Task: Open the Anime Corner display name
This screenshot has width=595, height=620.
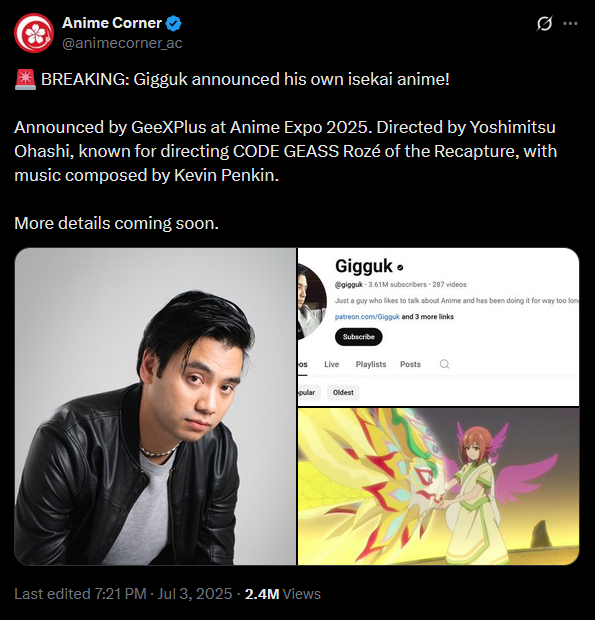Action: (x=112, y=23)
